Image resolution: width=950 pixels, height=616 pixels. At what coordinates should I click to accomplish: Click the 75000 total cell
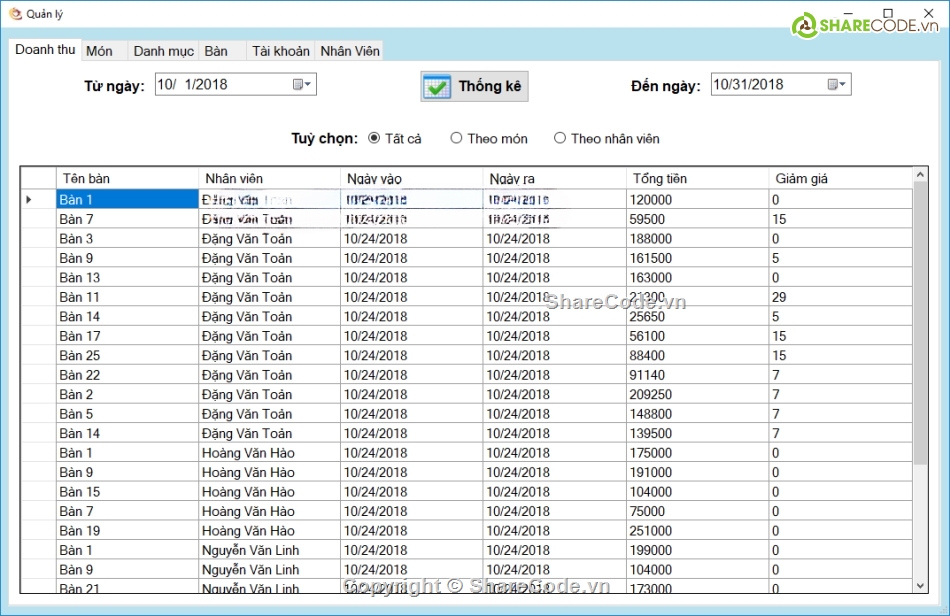(697, 511)
